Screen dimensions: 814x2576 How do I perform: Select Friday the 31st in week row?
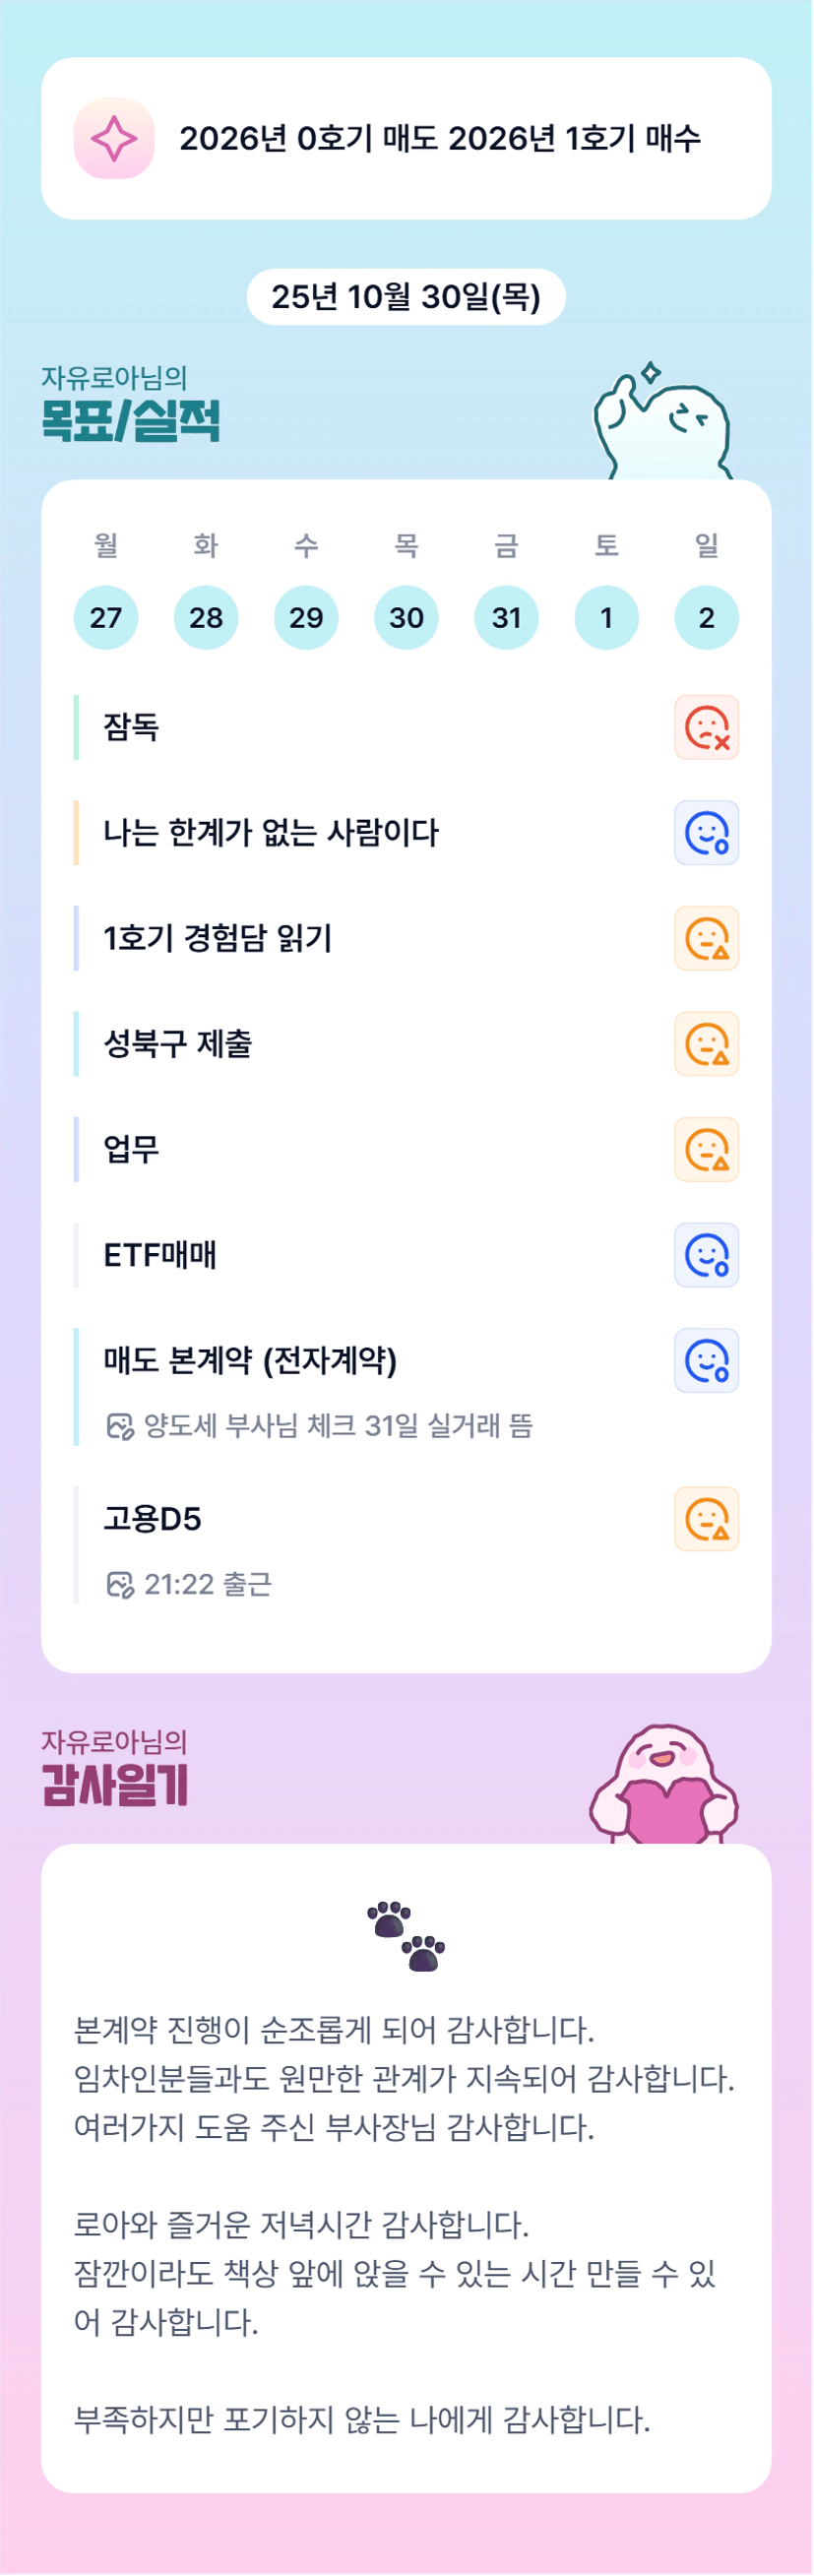(506, 618)
